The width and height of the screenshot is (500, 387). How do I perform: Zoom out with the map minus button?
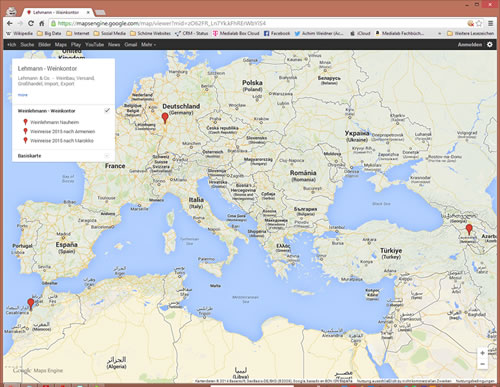[x=482, y=364]
